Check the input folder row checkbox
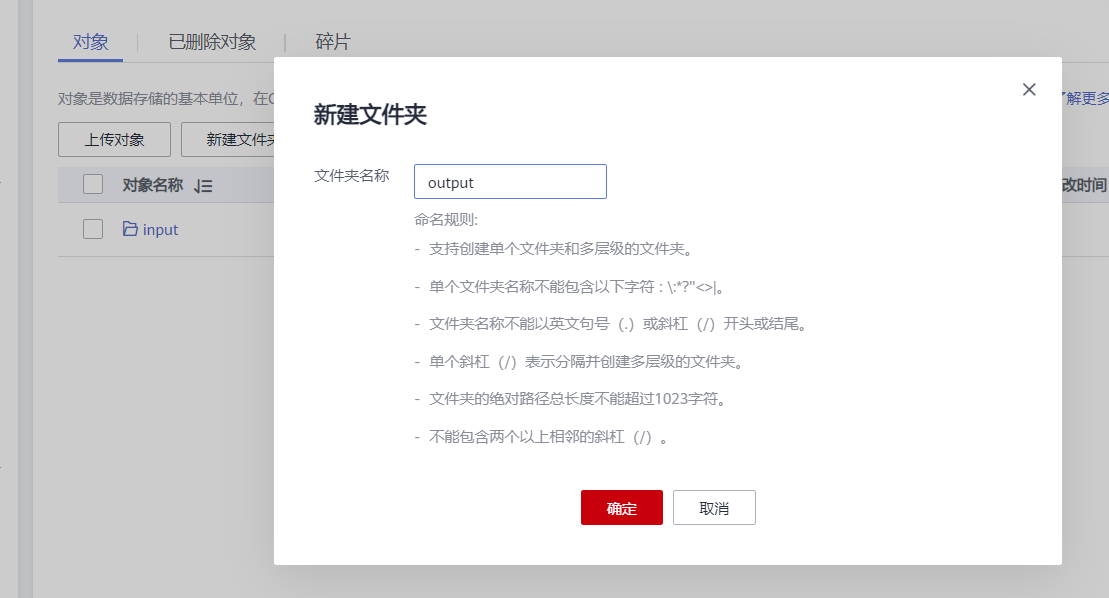Image resolution: width=1109 pixels, height=598 pixels. [x=93, y=229]
